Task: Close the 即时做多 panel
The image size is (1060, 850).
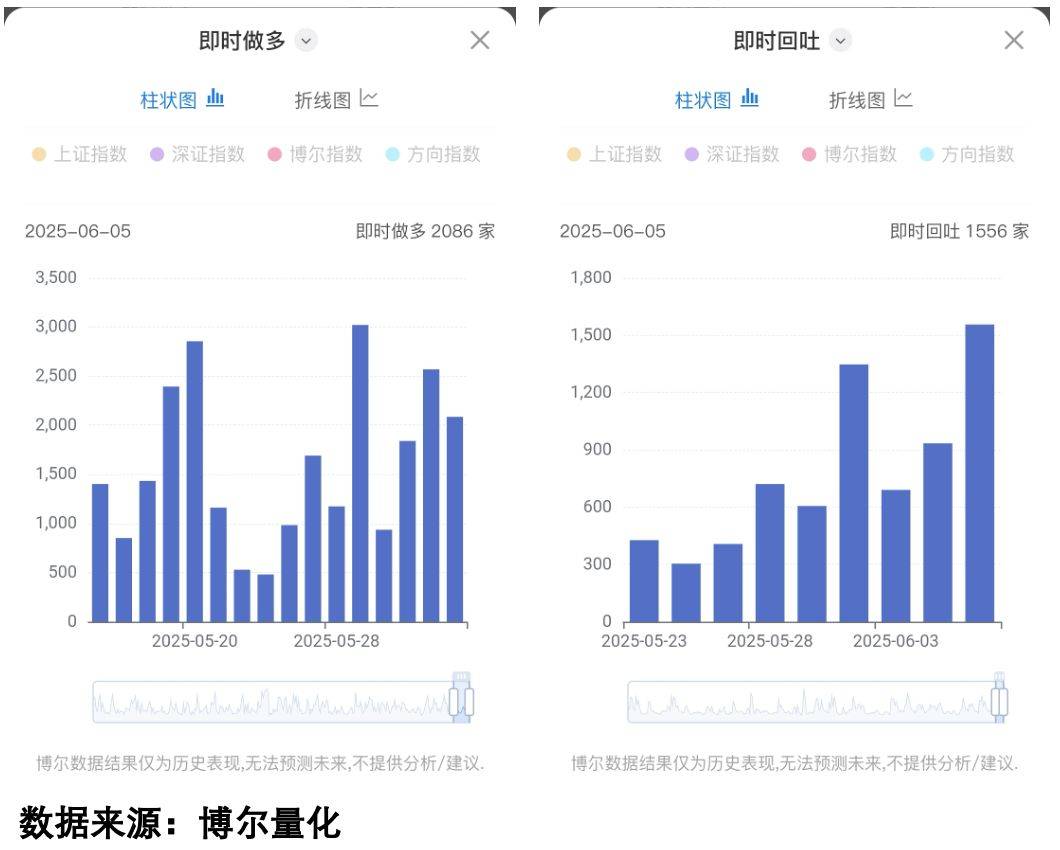Action: tap(480, 40)
